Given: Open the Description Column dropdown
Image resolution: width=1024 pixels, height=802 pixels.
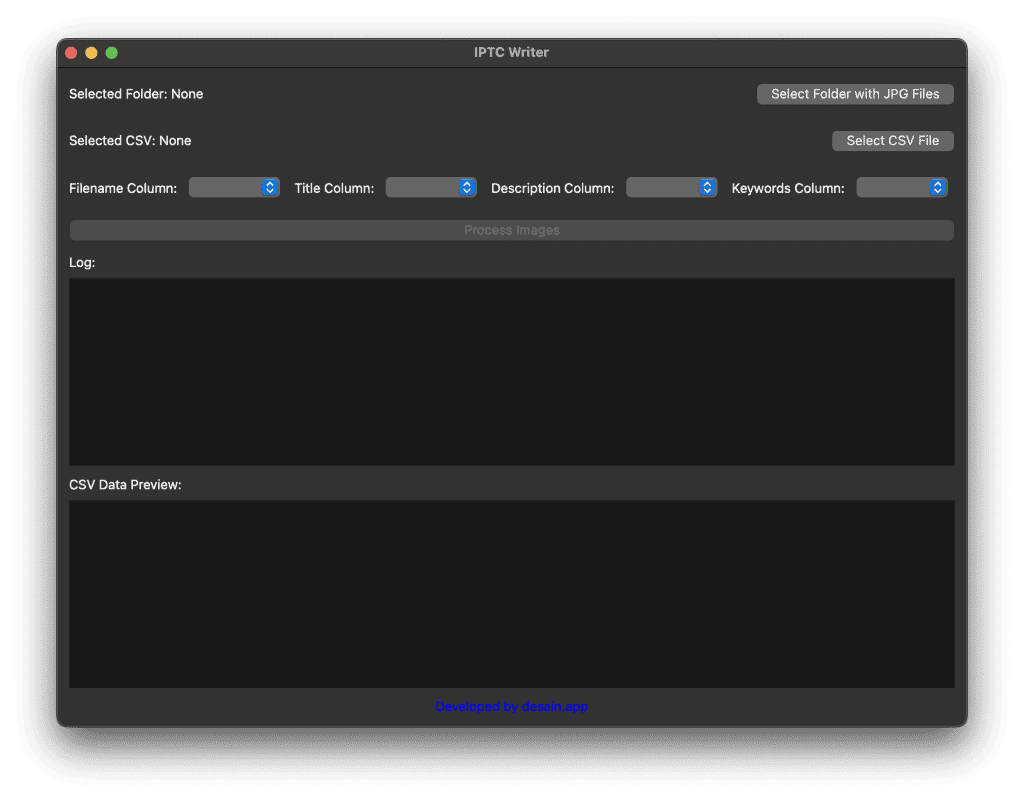Looking at the screenshot, I should click(x=671, y=187).
